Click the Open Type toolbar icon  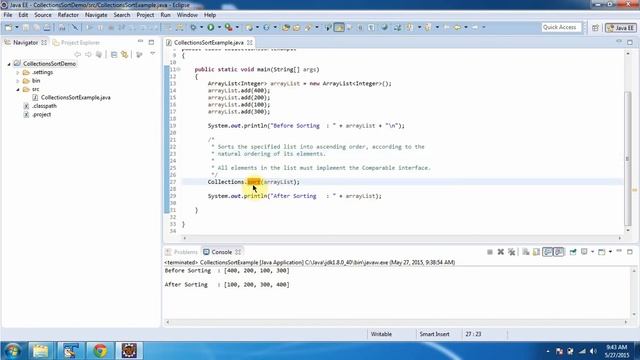click(x=286, y=27)
